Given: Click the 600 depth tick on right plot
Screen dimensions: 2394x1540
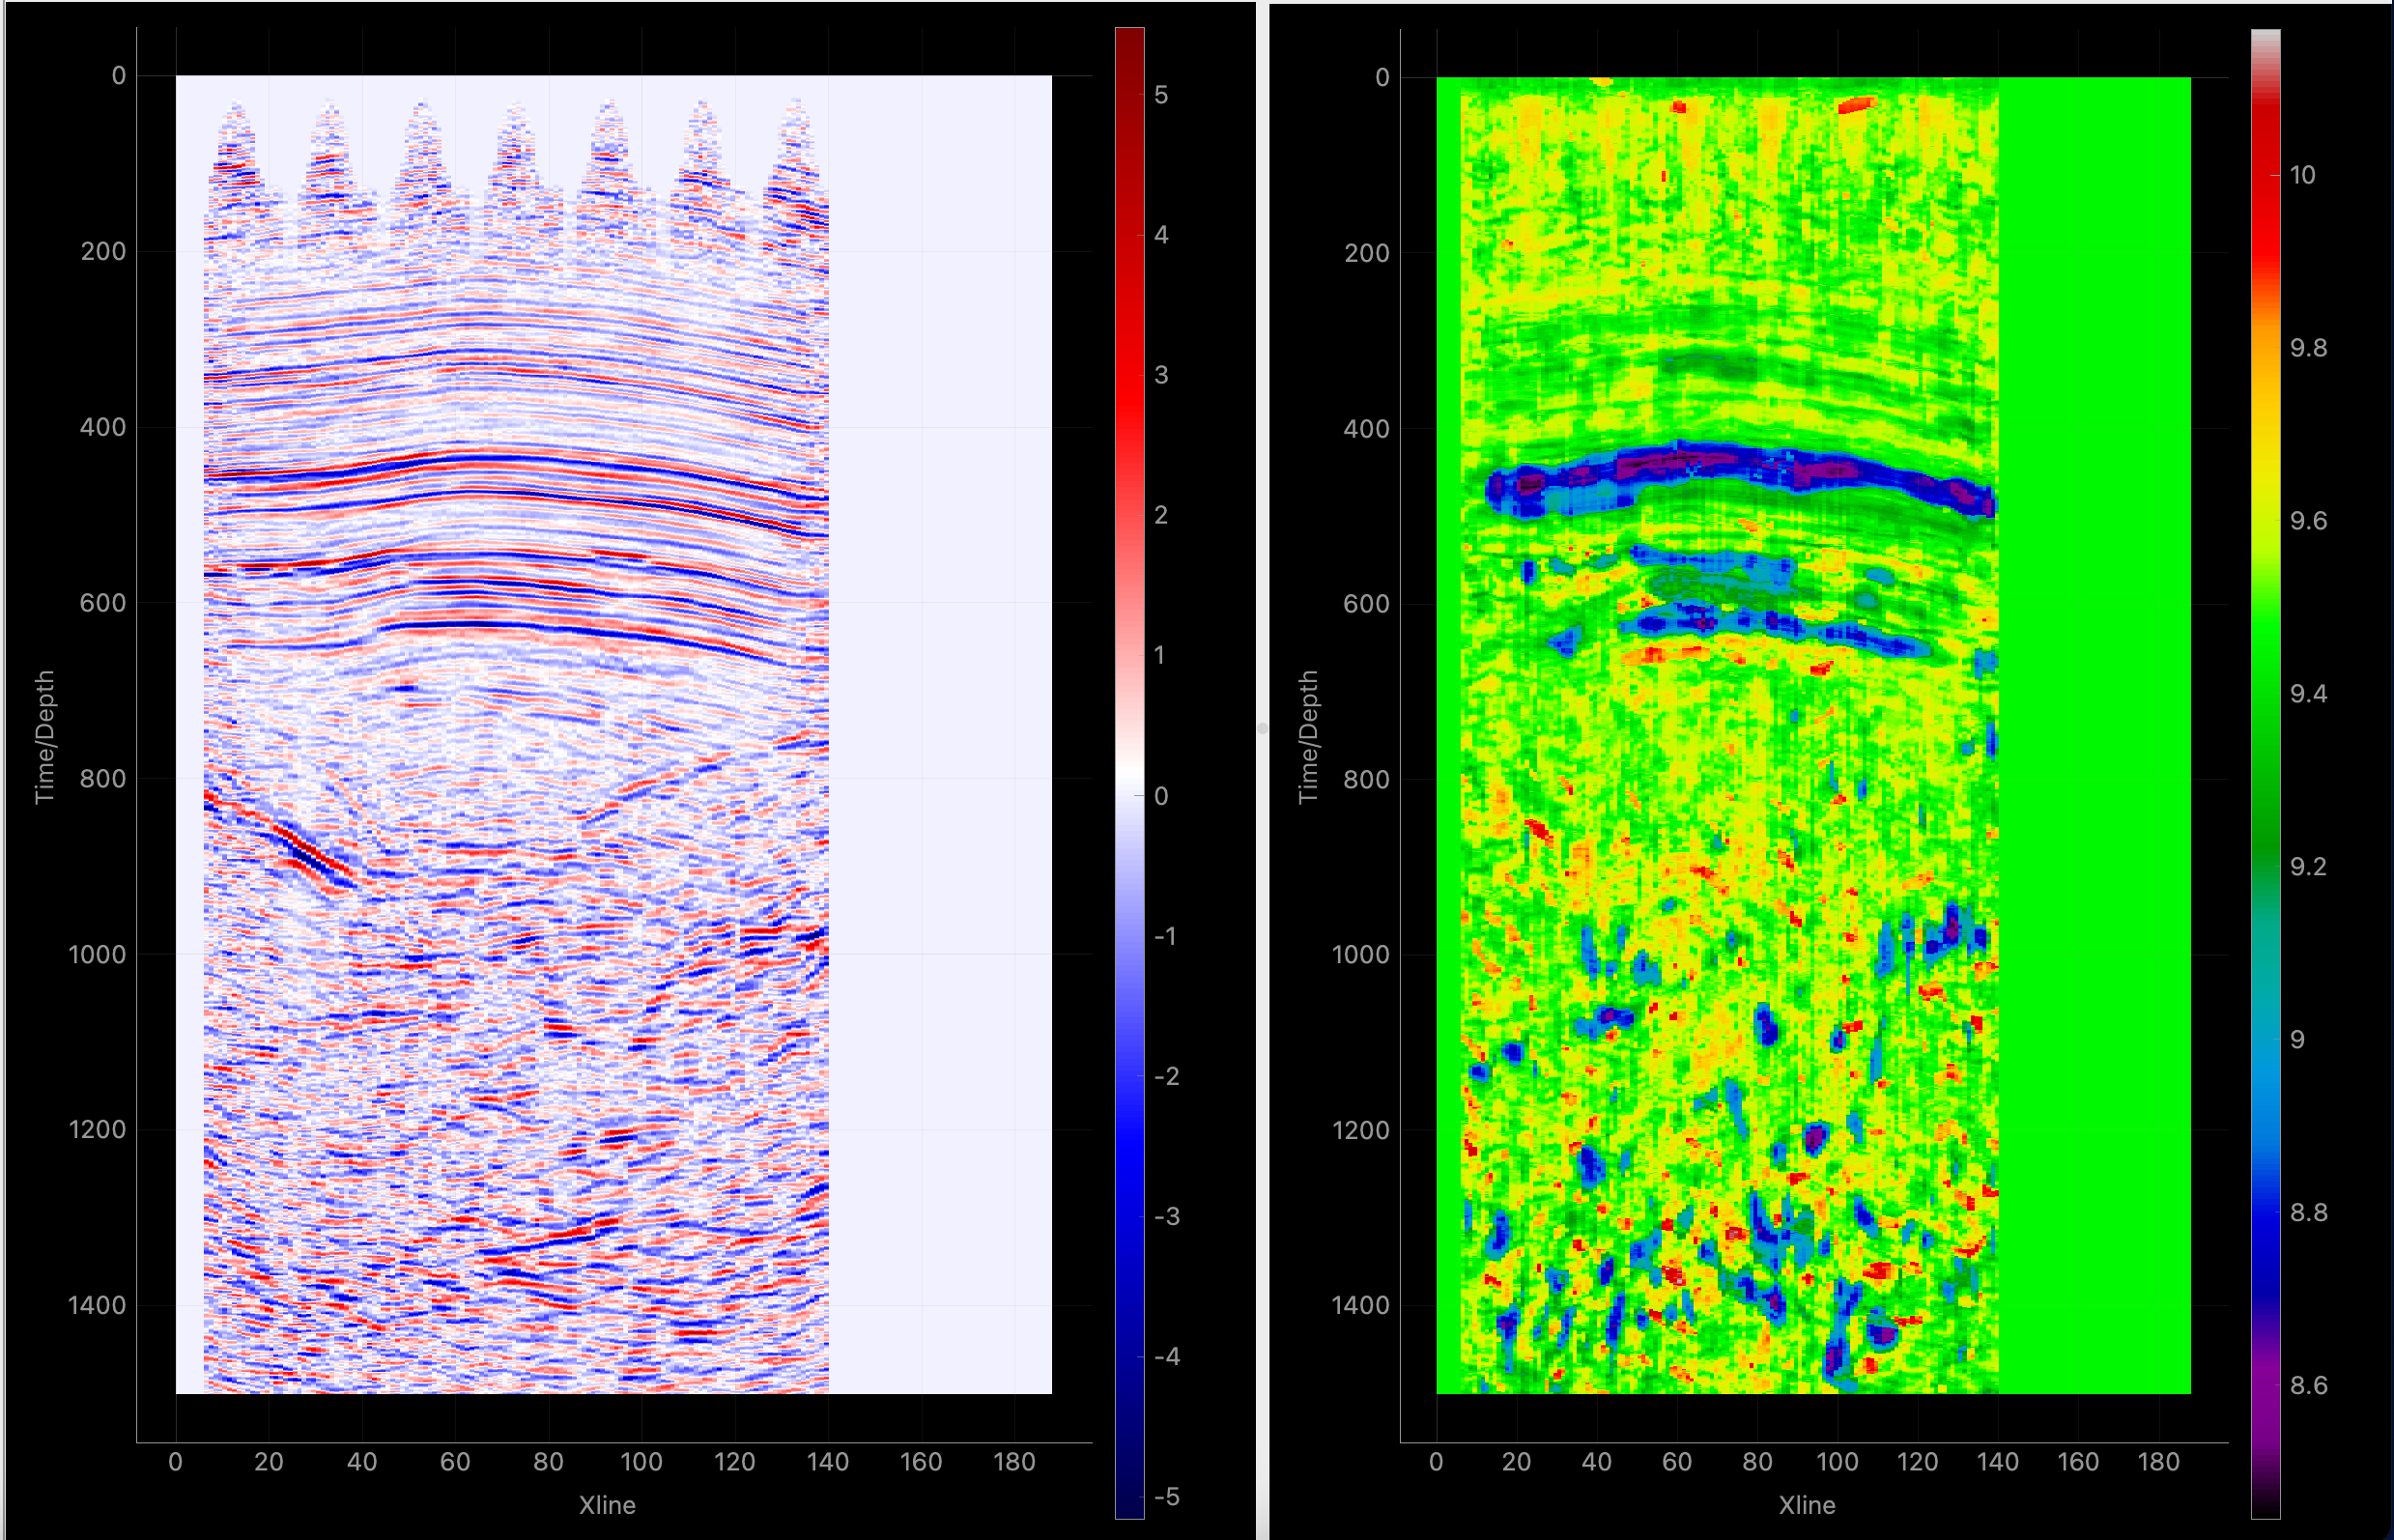Looking at the screenshot, I should [x=1366, y=604].
